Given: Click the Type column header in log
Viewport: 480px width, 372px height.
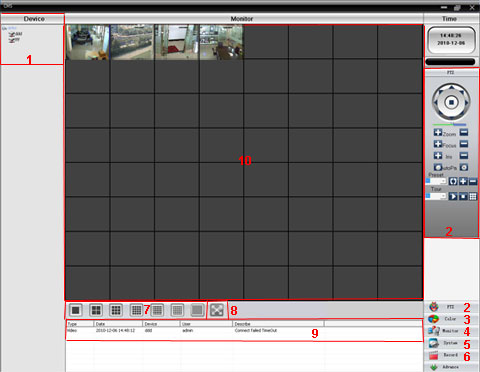Looking at the screenshot, I should tap(80, 324).
